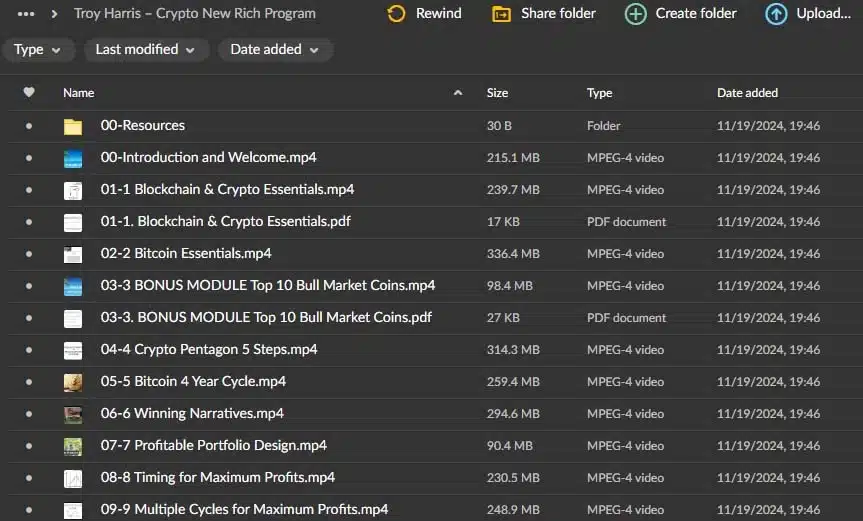Toggle favorite dot for 01-1 Blockchain & Crypto Essentials.mp4
863x521 pixels.
point(29,190)
